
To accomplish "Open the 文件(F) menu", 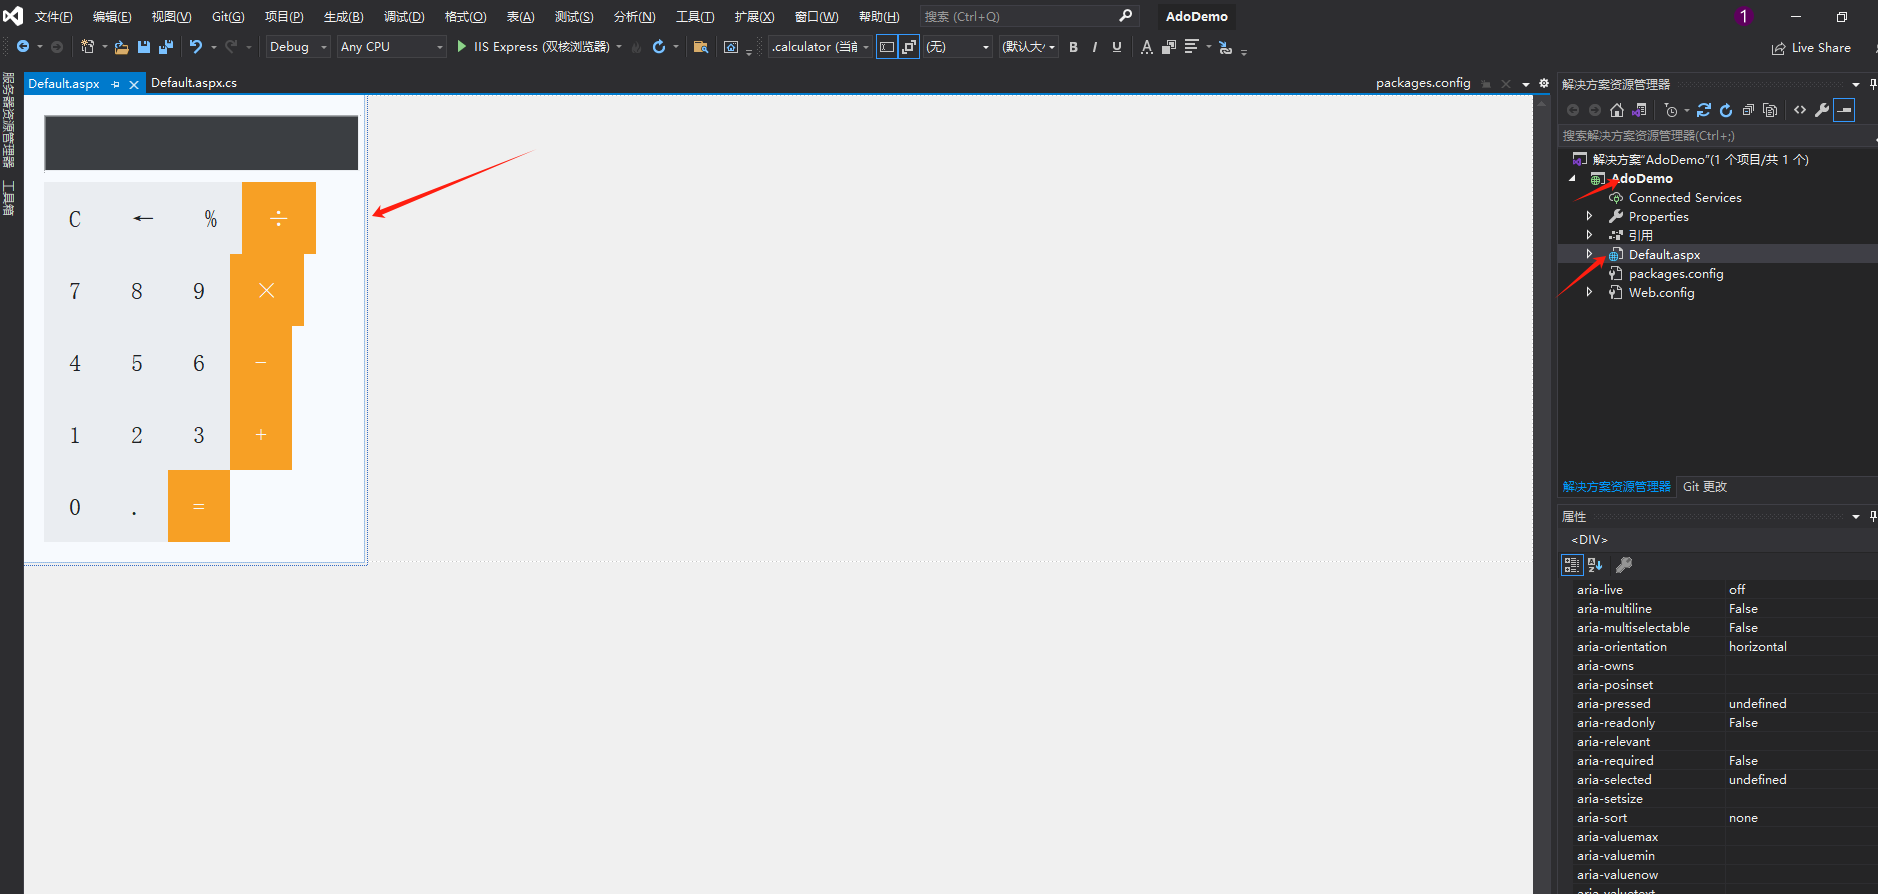I will click(53, 16).
